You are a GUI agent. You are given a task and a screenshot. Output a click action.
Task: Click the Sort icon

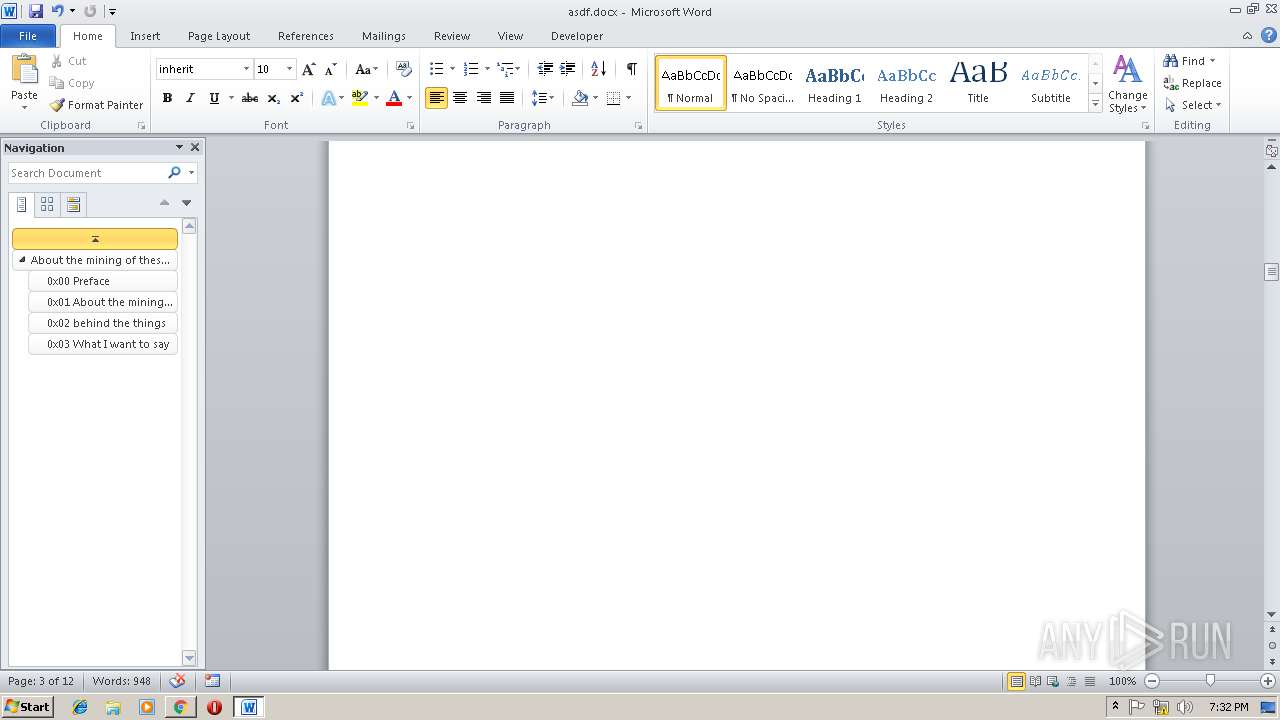click(598, 69)
